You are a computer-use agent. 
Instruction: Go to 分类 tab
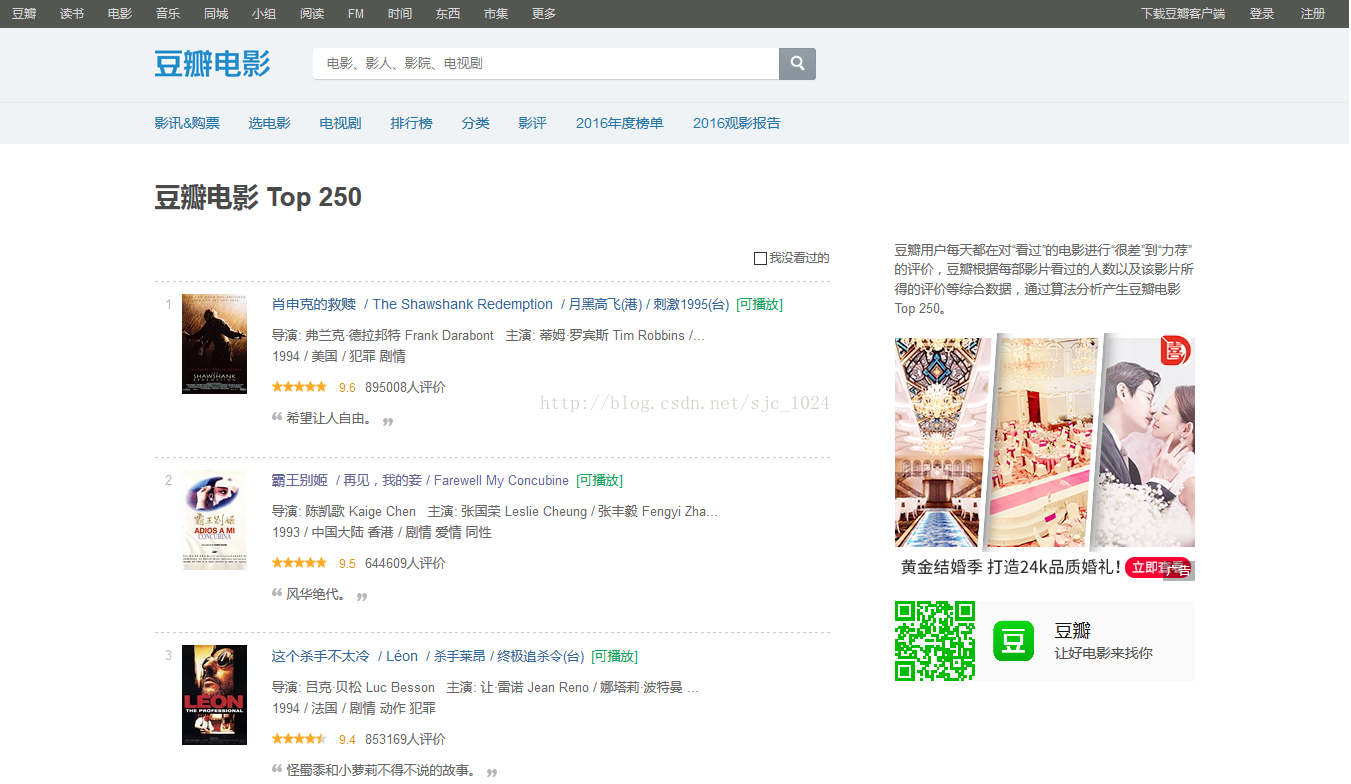point(476,123)
